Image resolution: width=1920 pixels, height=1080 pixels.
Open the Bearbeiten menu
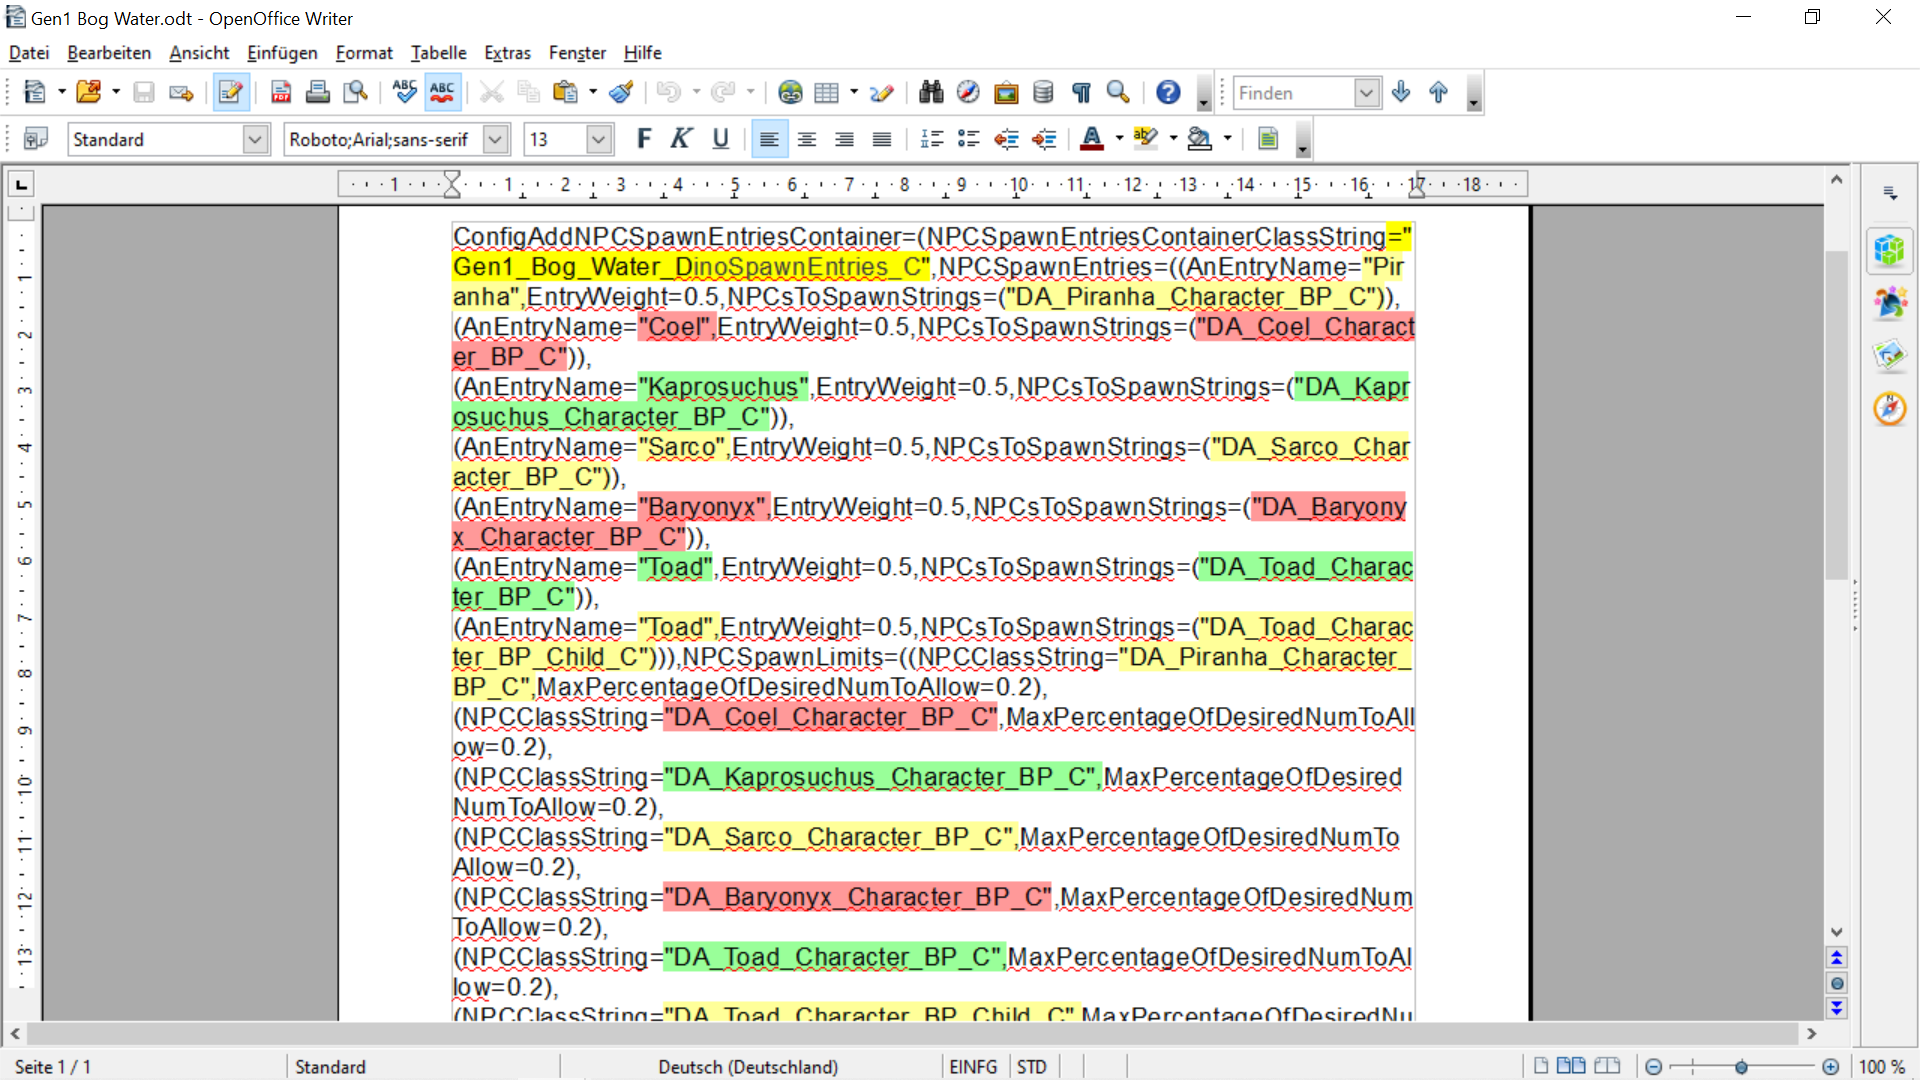pyautogui.click(x=109, y=53)
